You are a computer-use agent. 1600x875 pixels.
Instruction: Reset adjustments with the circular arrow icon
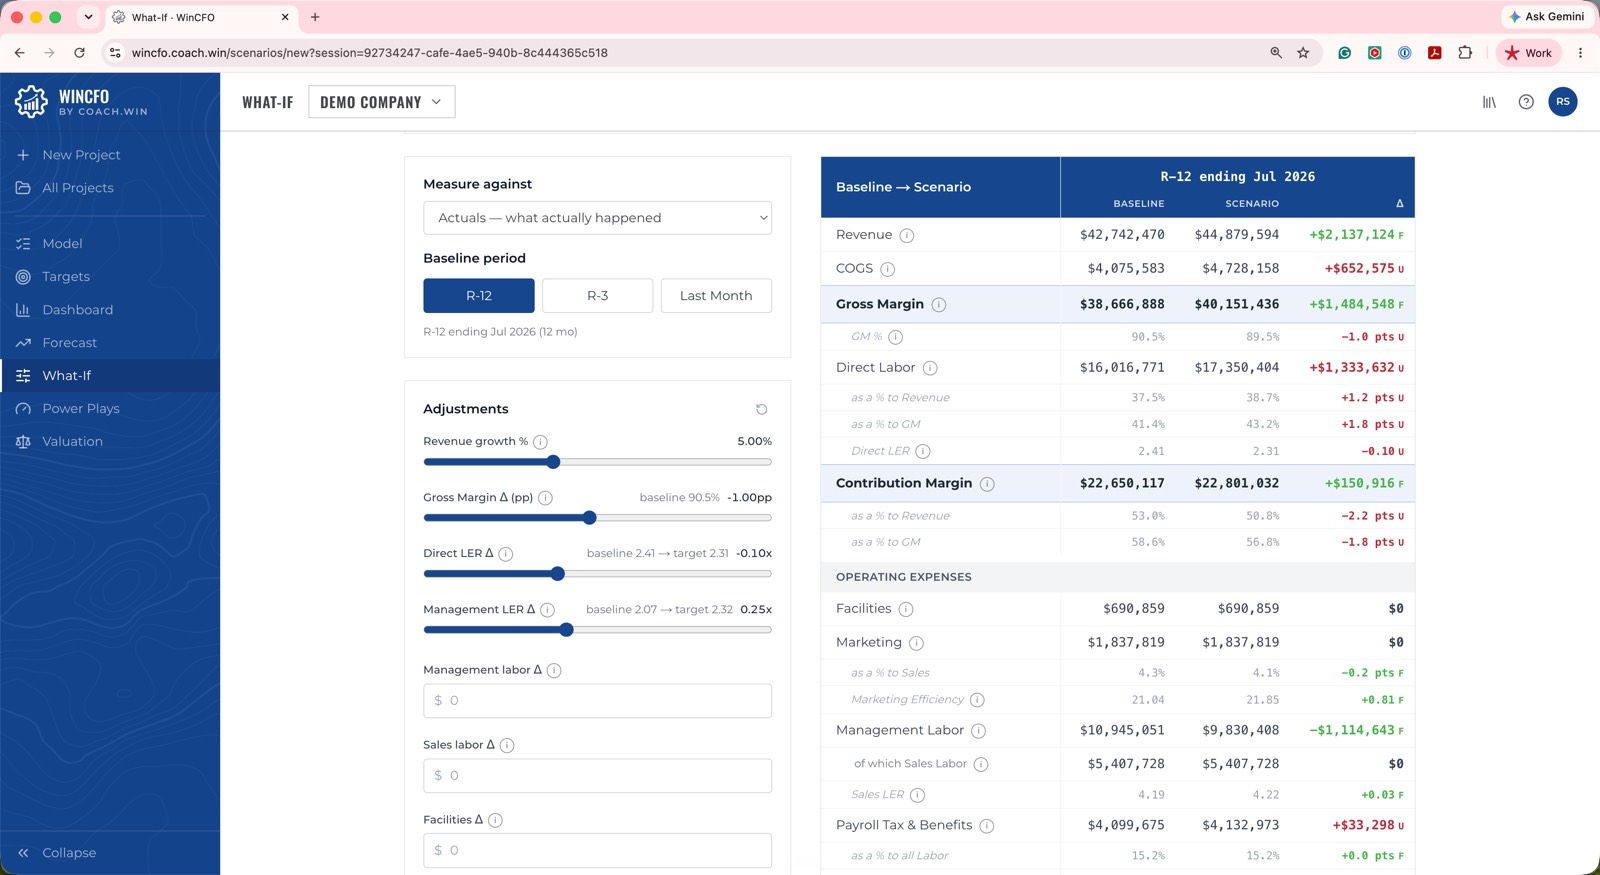[762, 409]
